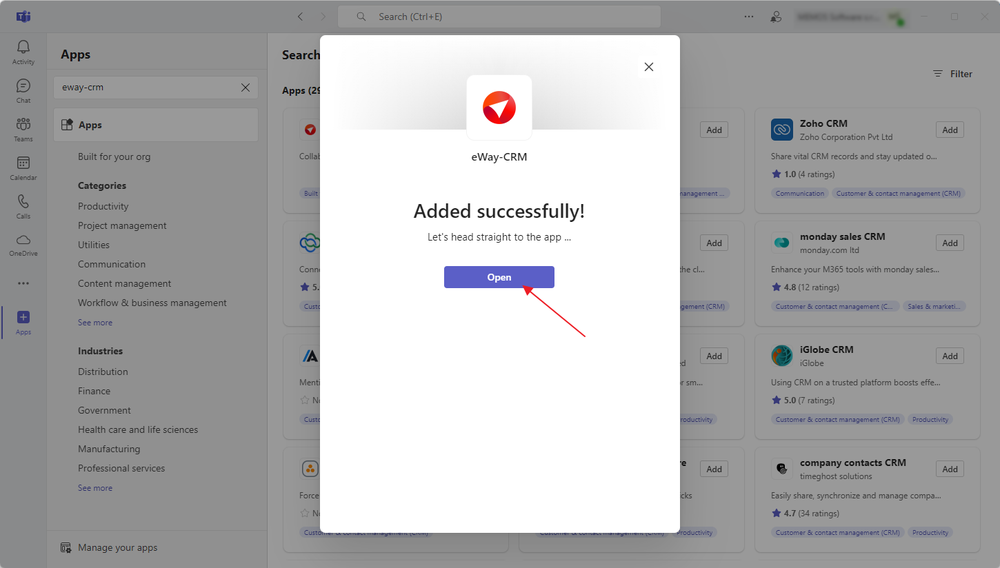The image size is (1000, 568).
Task: Select the Productivity category
Action: pos(103,207)
